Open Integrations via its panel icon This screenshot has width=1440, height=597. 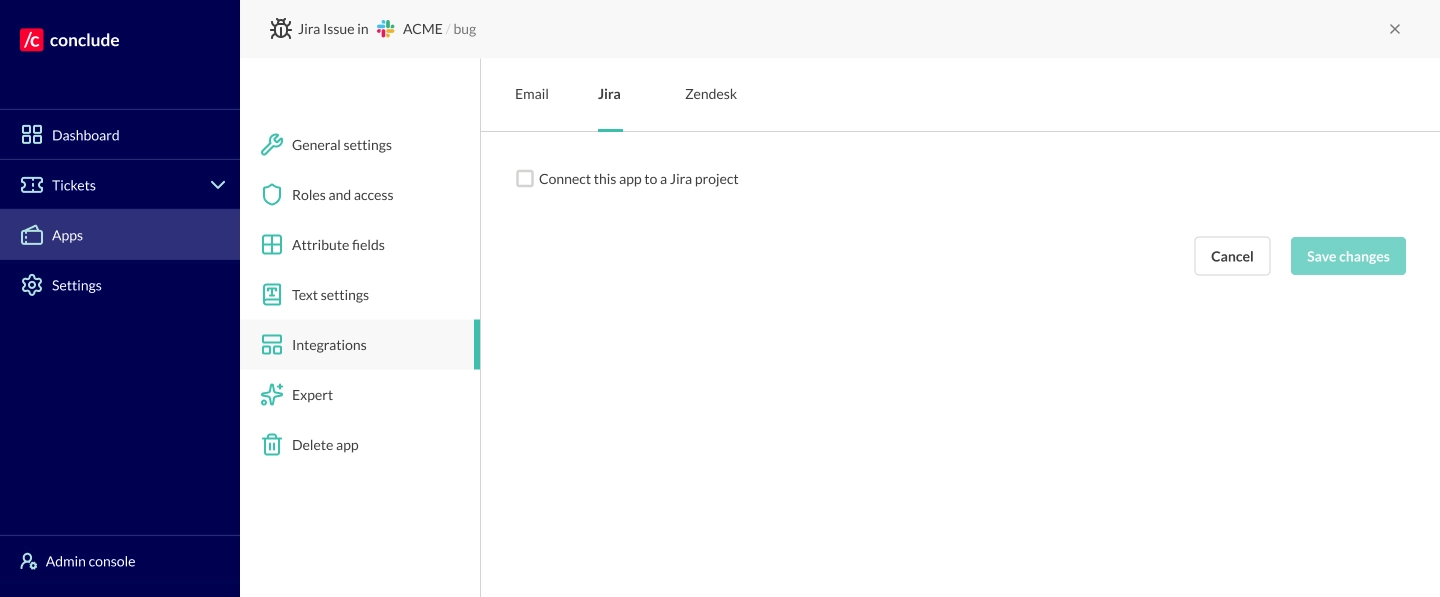(272, 344)
